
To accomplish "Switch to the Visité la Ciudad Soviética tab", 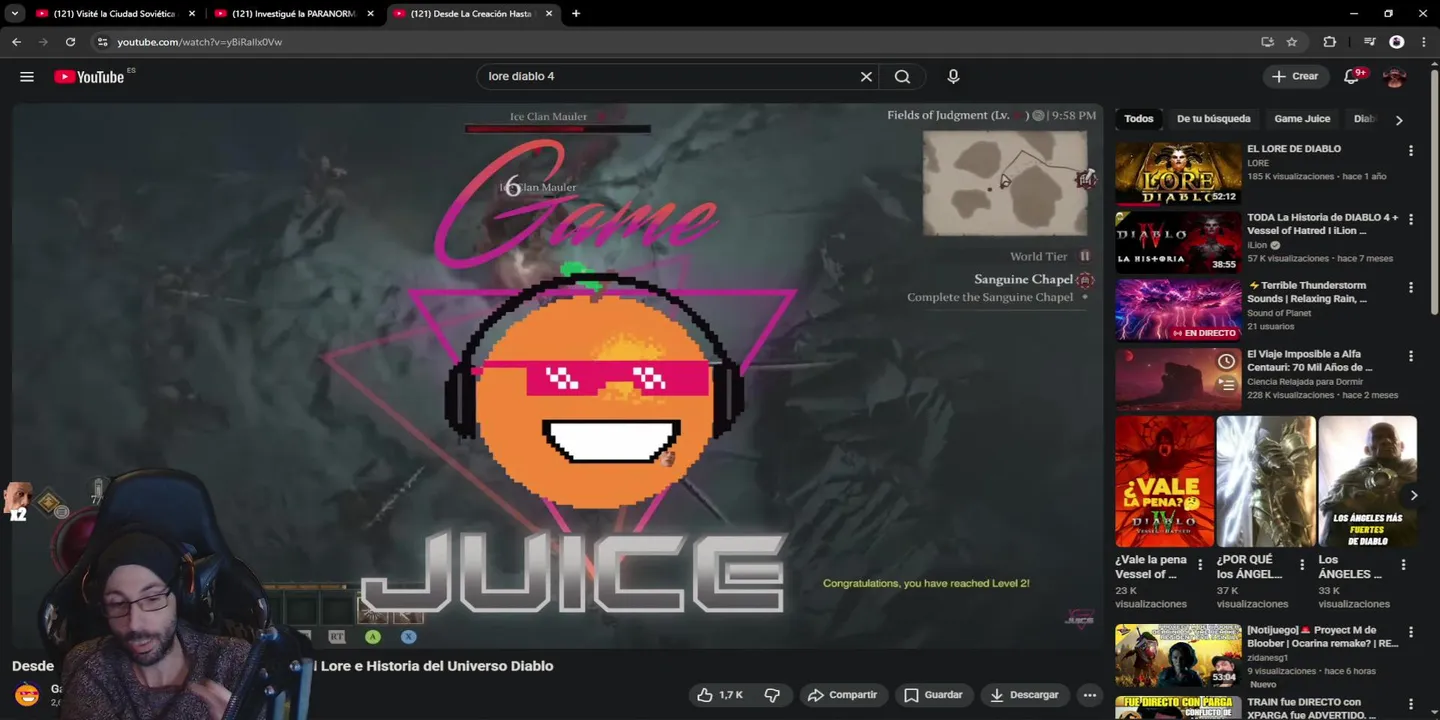I will tap(114, 14).
